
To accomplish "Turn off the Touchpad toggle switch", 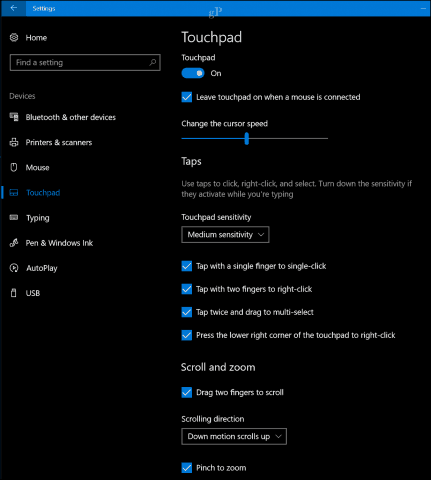I will coord(193,73).
